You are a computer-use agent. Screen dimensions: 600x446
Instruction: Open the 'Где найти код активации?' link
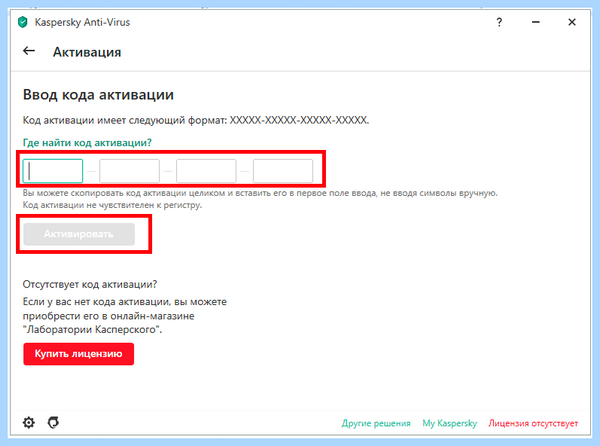tap(87, 143)
